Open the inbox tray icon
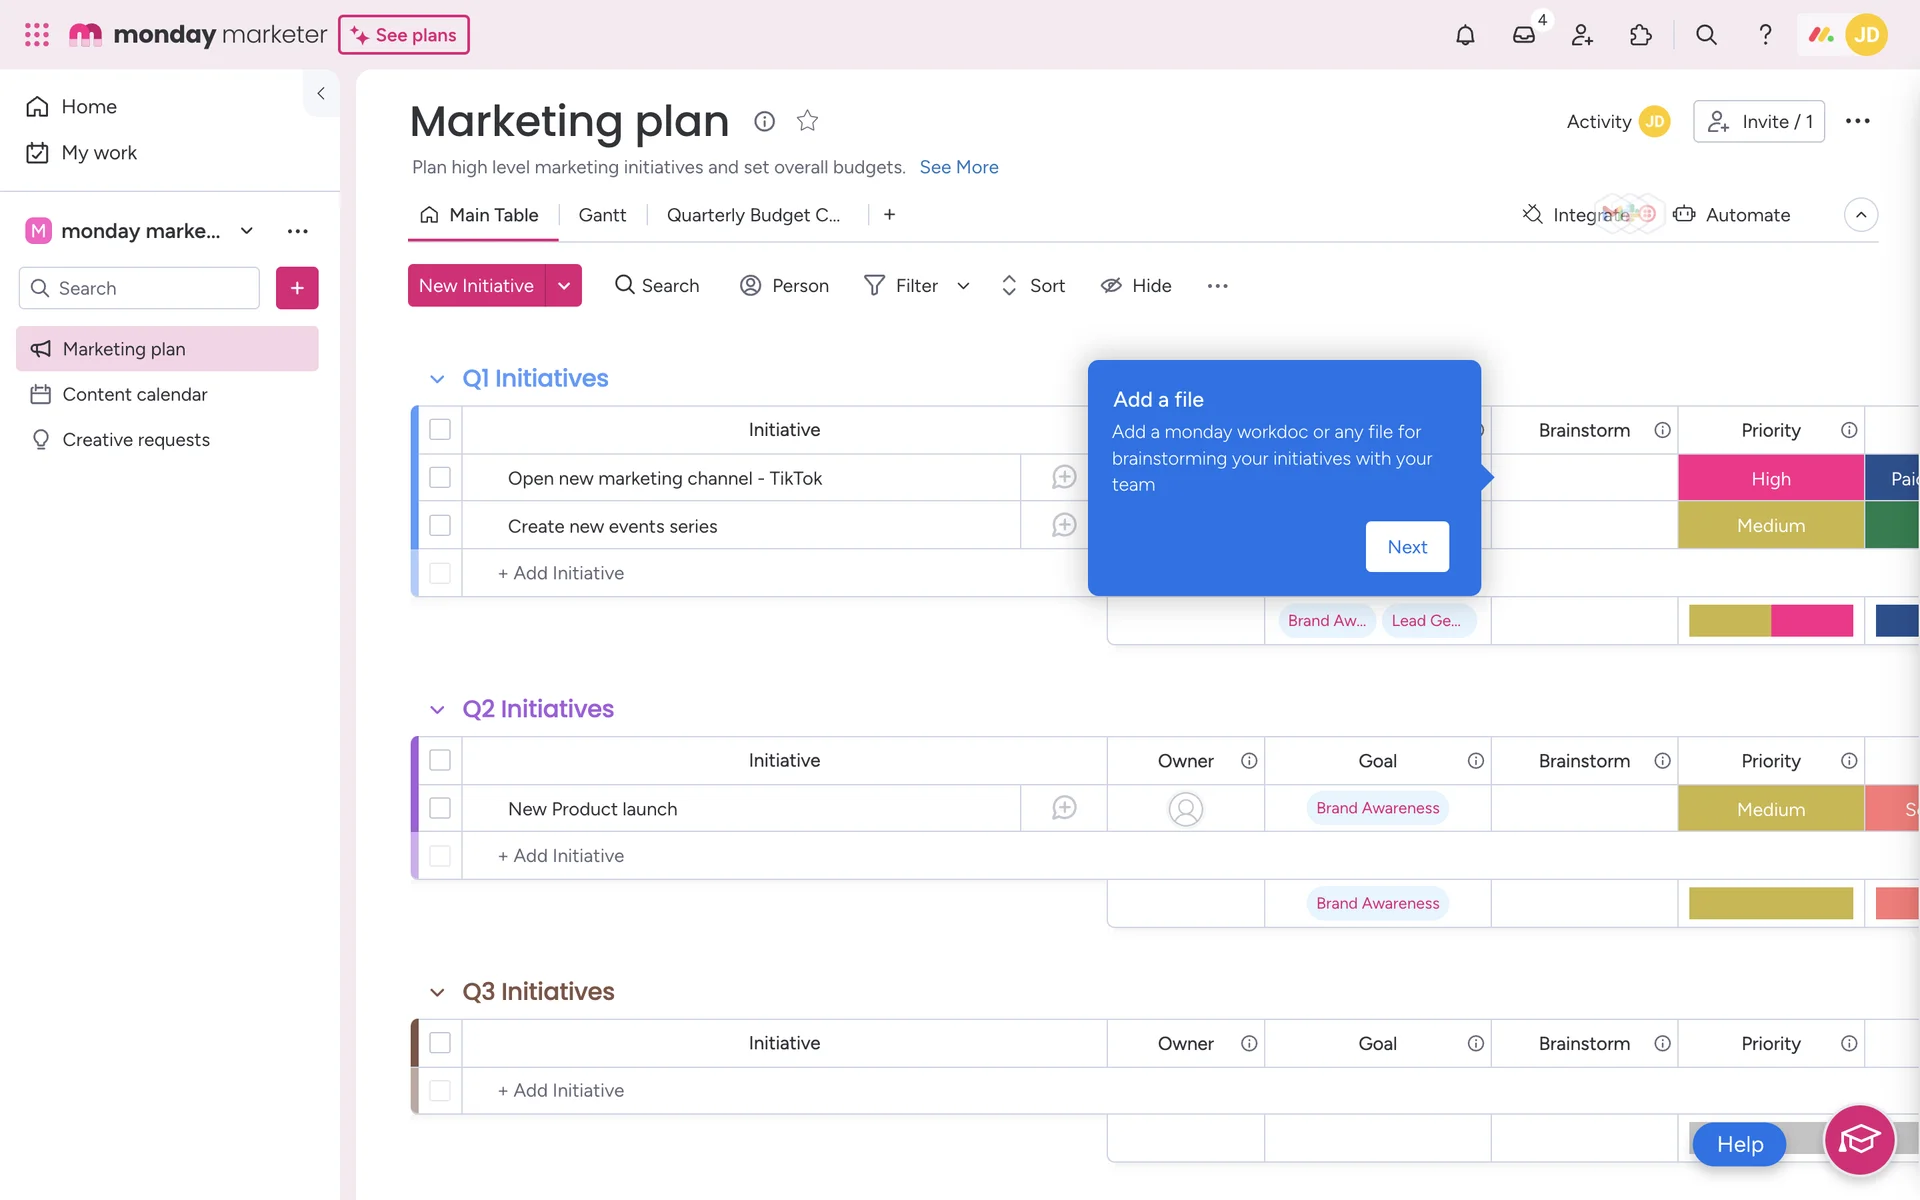Viewport: 1920px width, 1200px height. tap(1523, 35)
